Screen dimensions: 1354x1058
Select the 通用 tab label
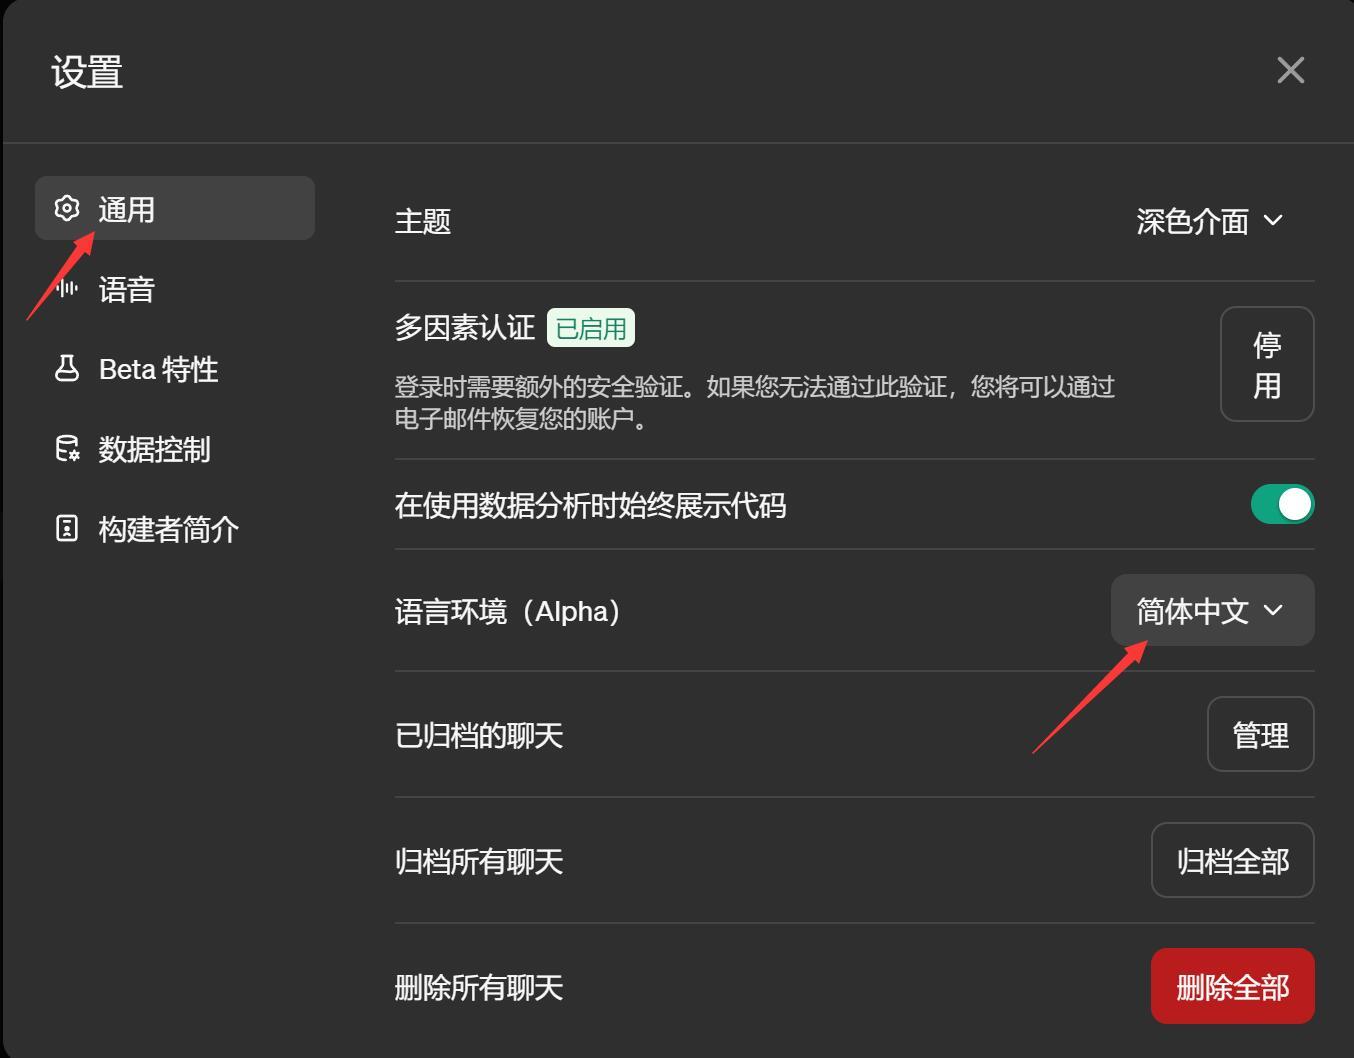coord(127,209)
